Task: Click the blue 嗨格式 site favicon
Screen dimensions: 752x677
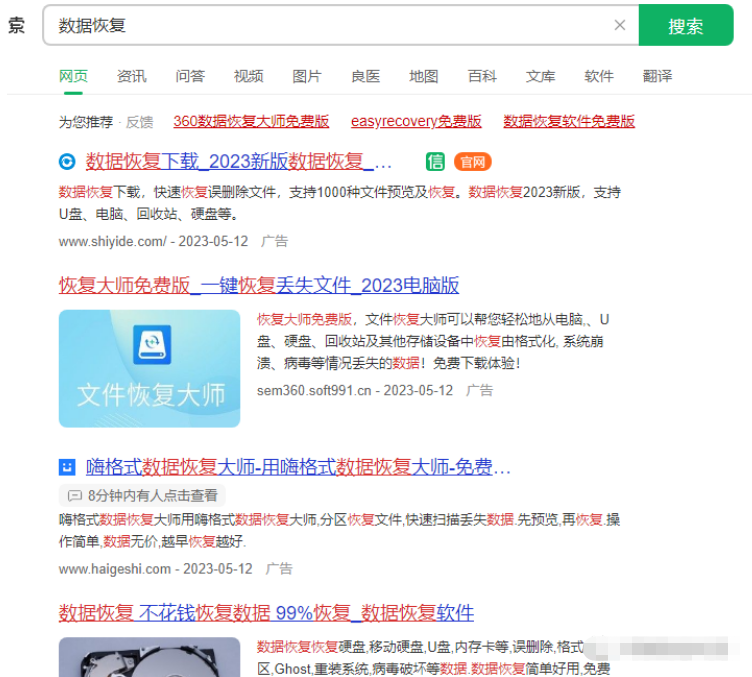Action: [x=67, y=467]
